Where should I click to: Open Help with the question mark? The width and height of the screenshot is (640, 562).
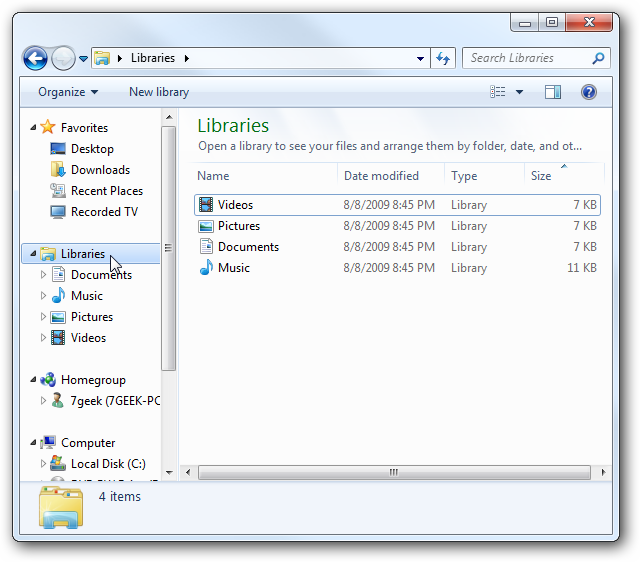pyautogui.click(x=589, y=92)
